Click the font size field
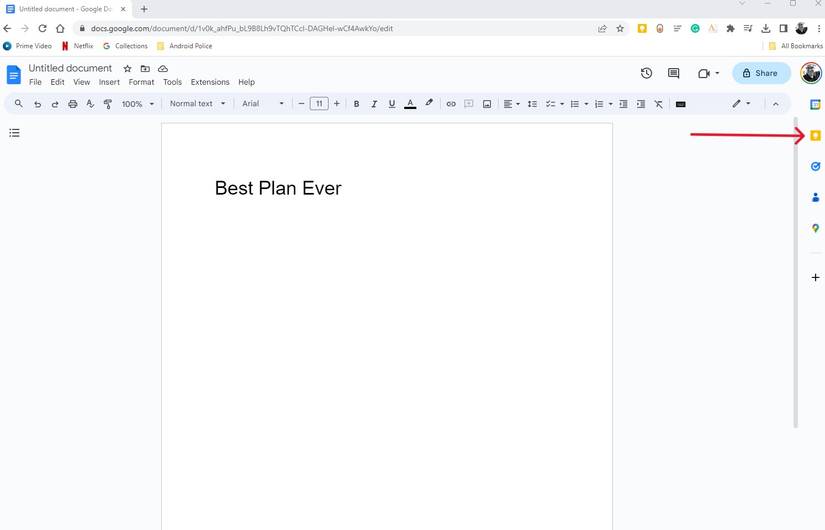This screenshot has height=530, width=825. [x=319, y=104]
